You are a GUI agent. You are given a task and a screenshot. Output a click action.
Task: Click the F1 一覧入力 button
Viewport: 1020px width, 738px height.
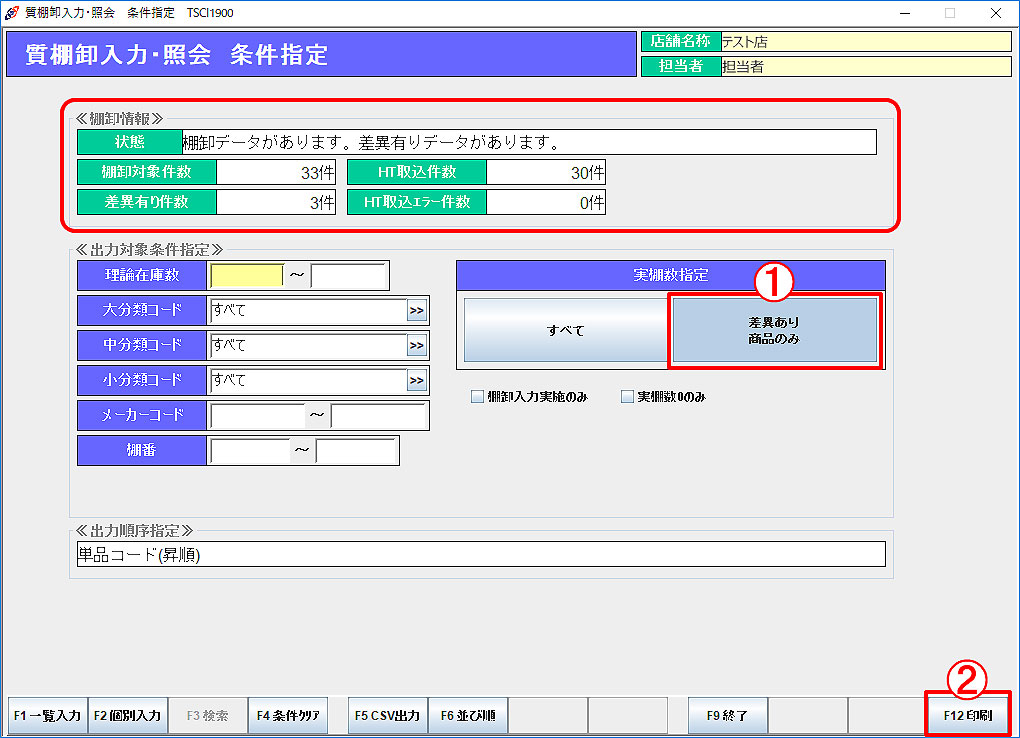click(46, 716)
